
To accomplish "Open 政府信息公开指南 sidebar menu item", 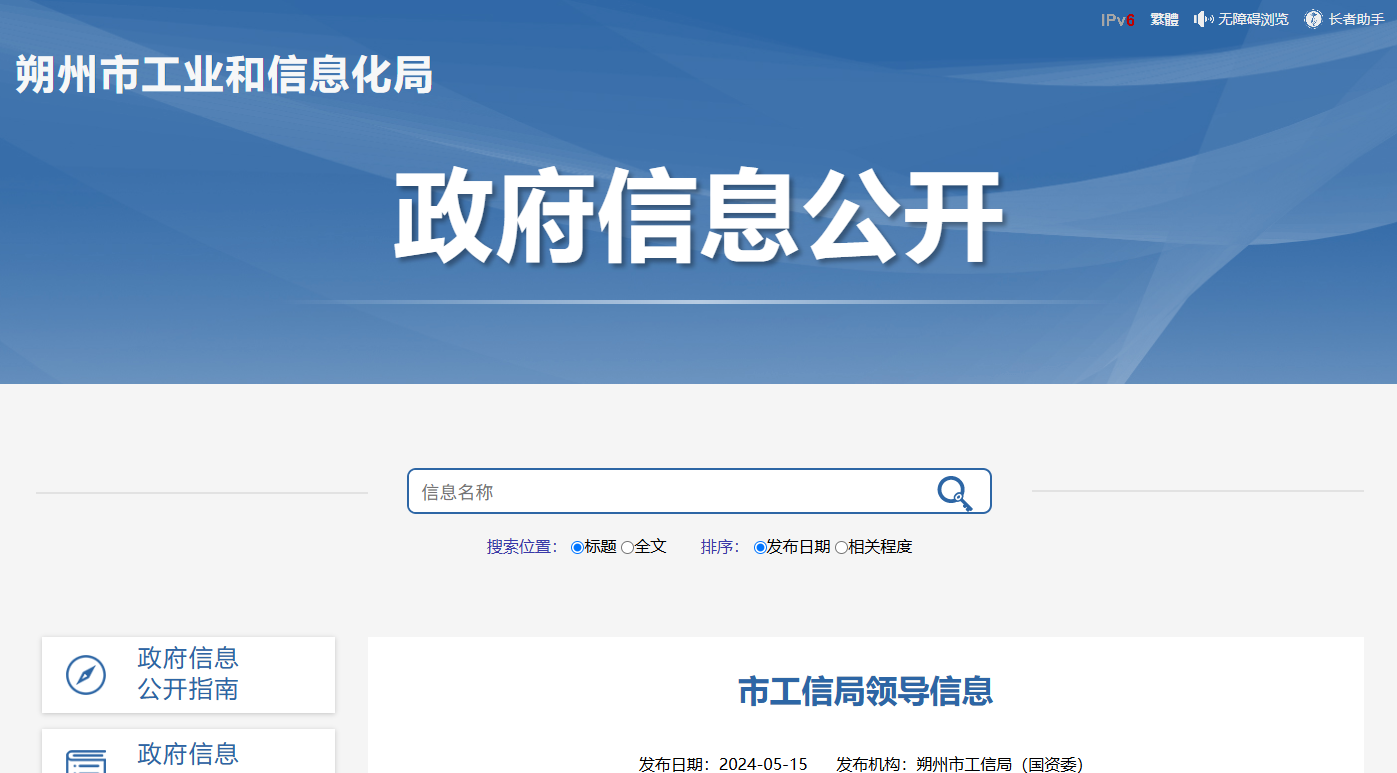I will click(x=188, y=675).
